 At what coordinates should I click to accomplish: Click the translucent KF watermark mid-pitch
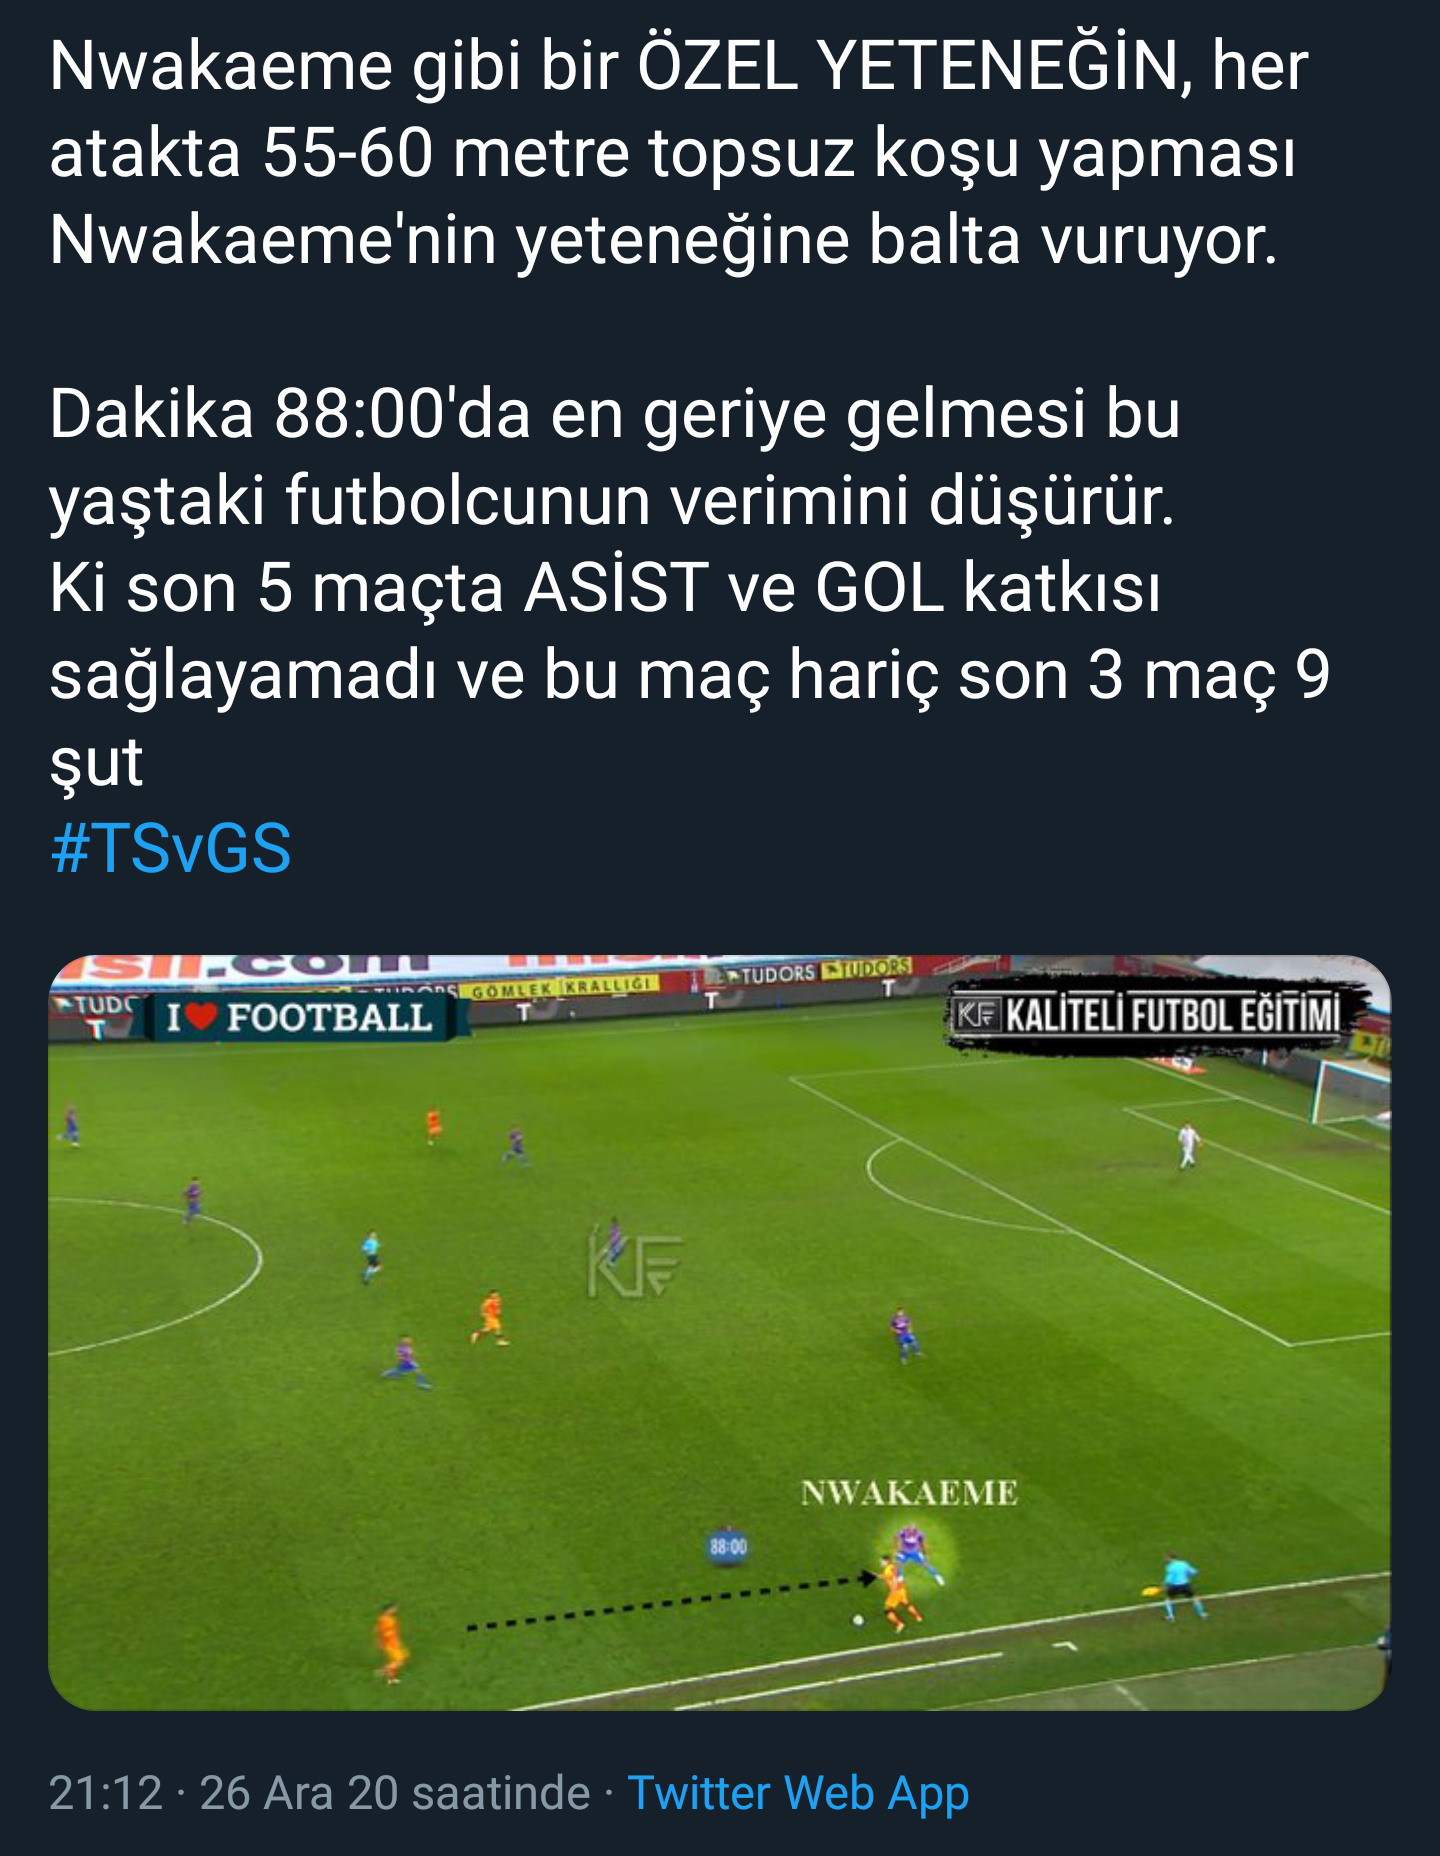click(x=634, y=1264)
